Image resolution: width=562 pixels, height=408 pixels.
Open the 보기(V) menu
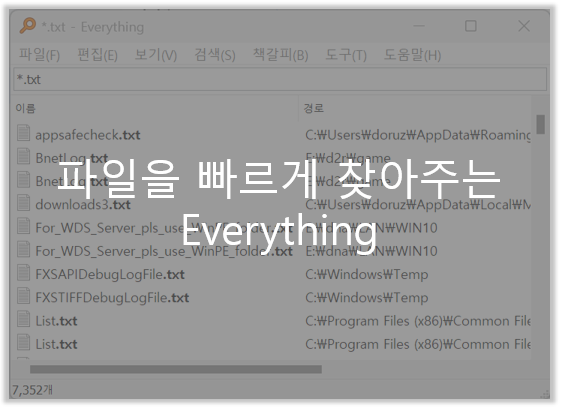coord(156,55)
